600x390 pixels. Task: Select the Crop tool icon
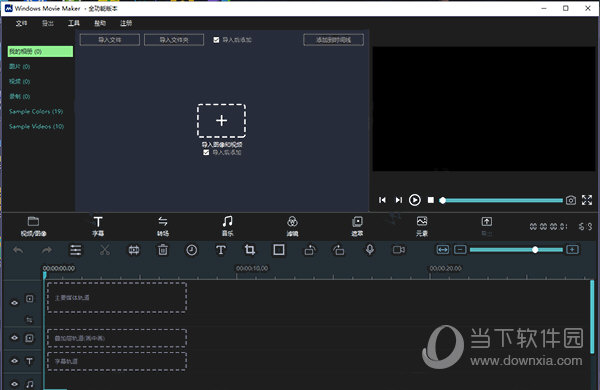[x=249, y=250]
